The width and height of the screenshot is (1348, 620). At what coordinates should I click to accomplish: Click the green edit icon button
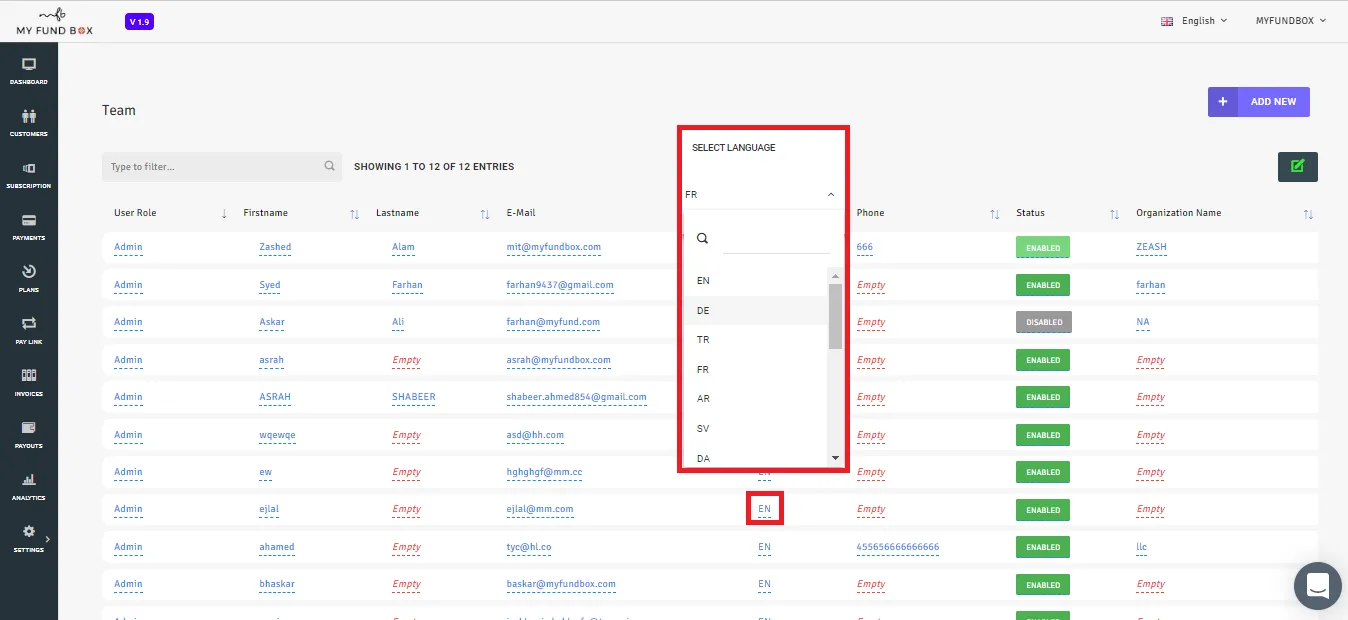(1298, 167)
